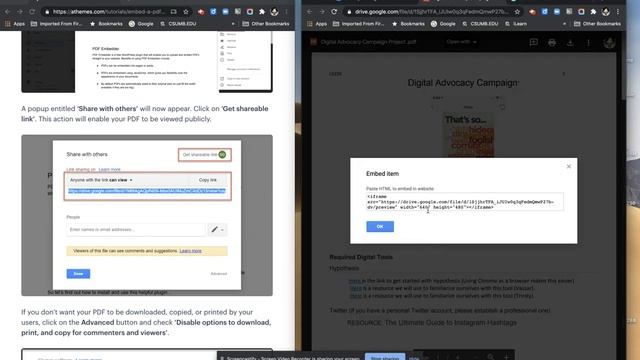The width and height of the screenshot is (640, 360).
Task: Open the profile avatar in the athemes window toolbar
Action: [274, 12]
